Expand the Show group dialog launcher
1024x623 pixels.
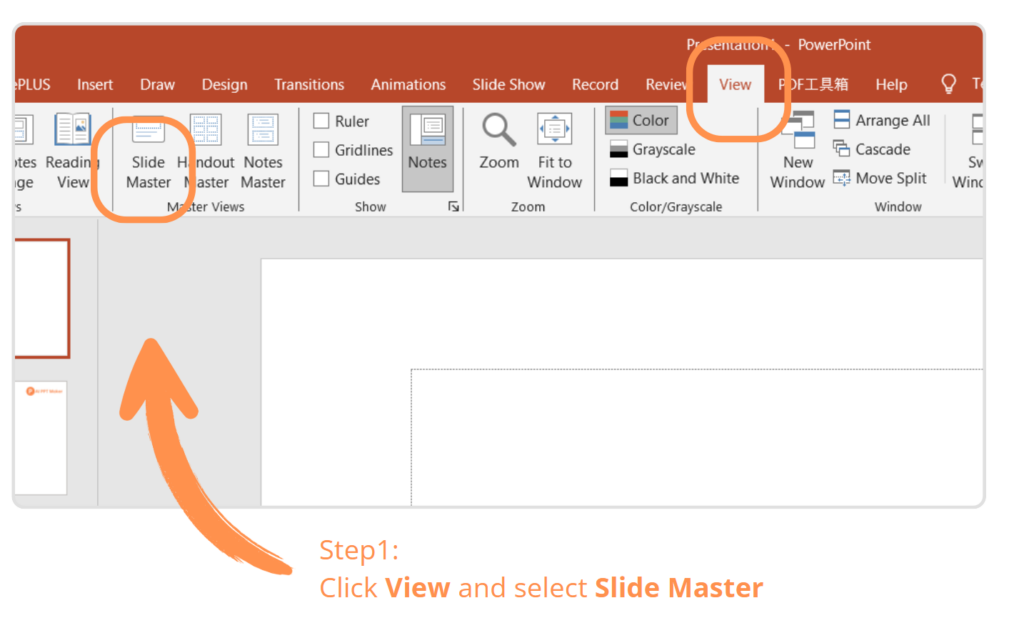pyautogui.click(x=453, y=206)
